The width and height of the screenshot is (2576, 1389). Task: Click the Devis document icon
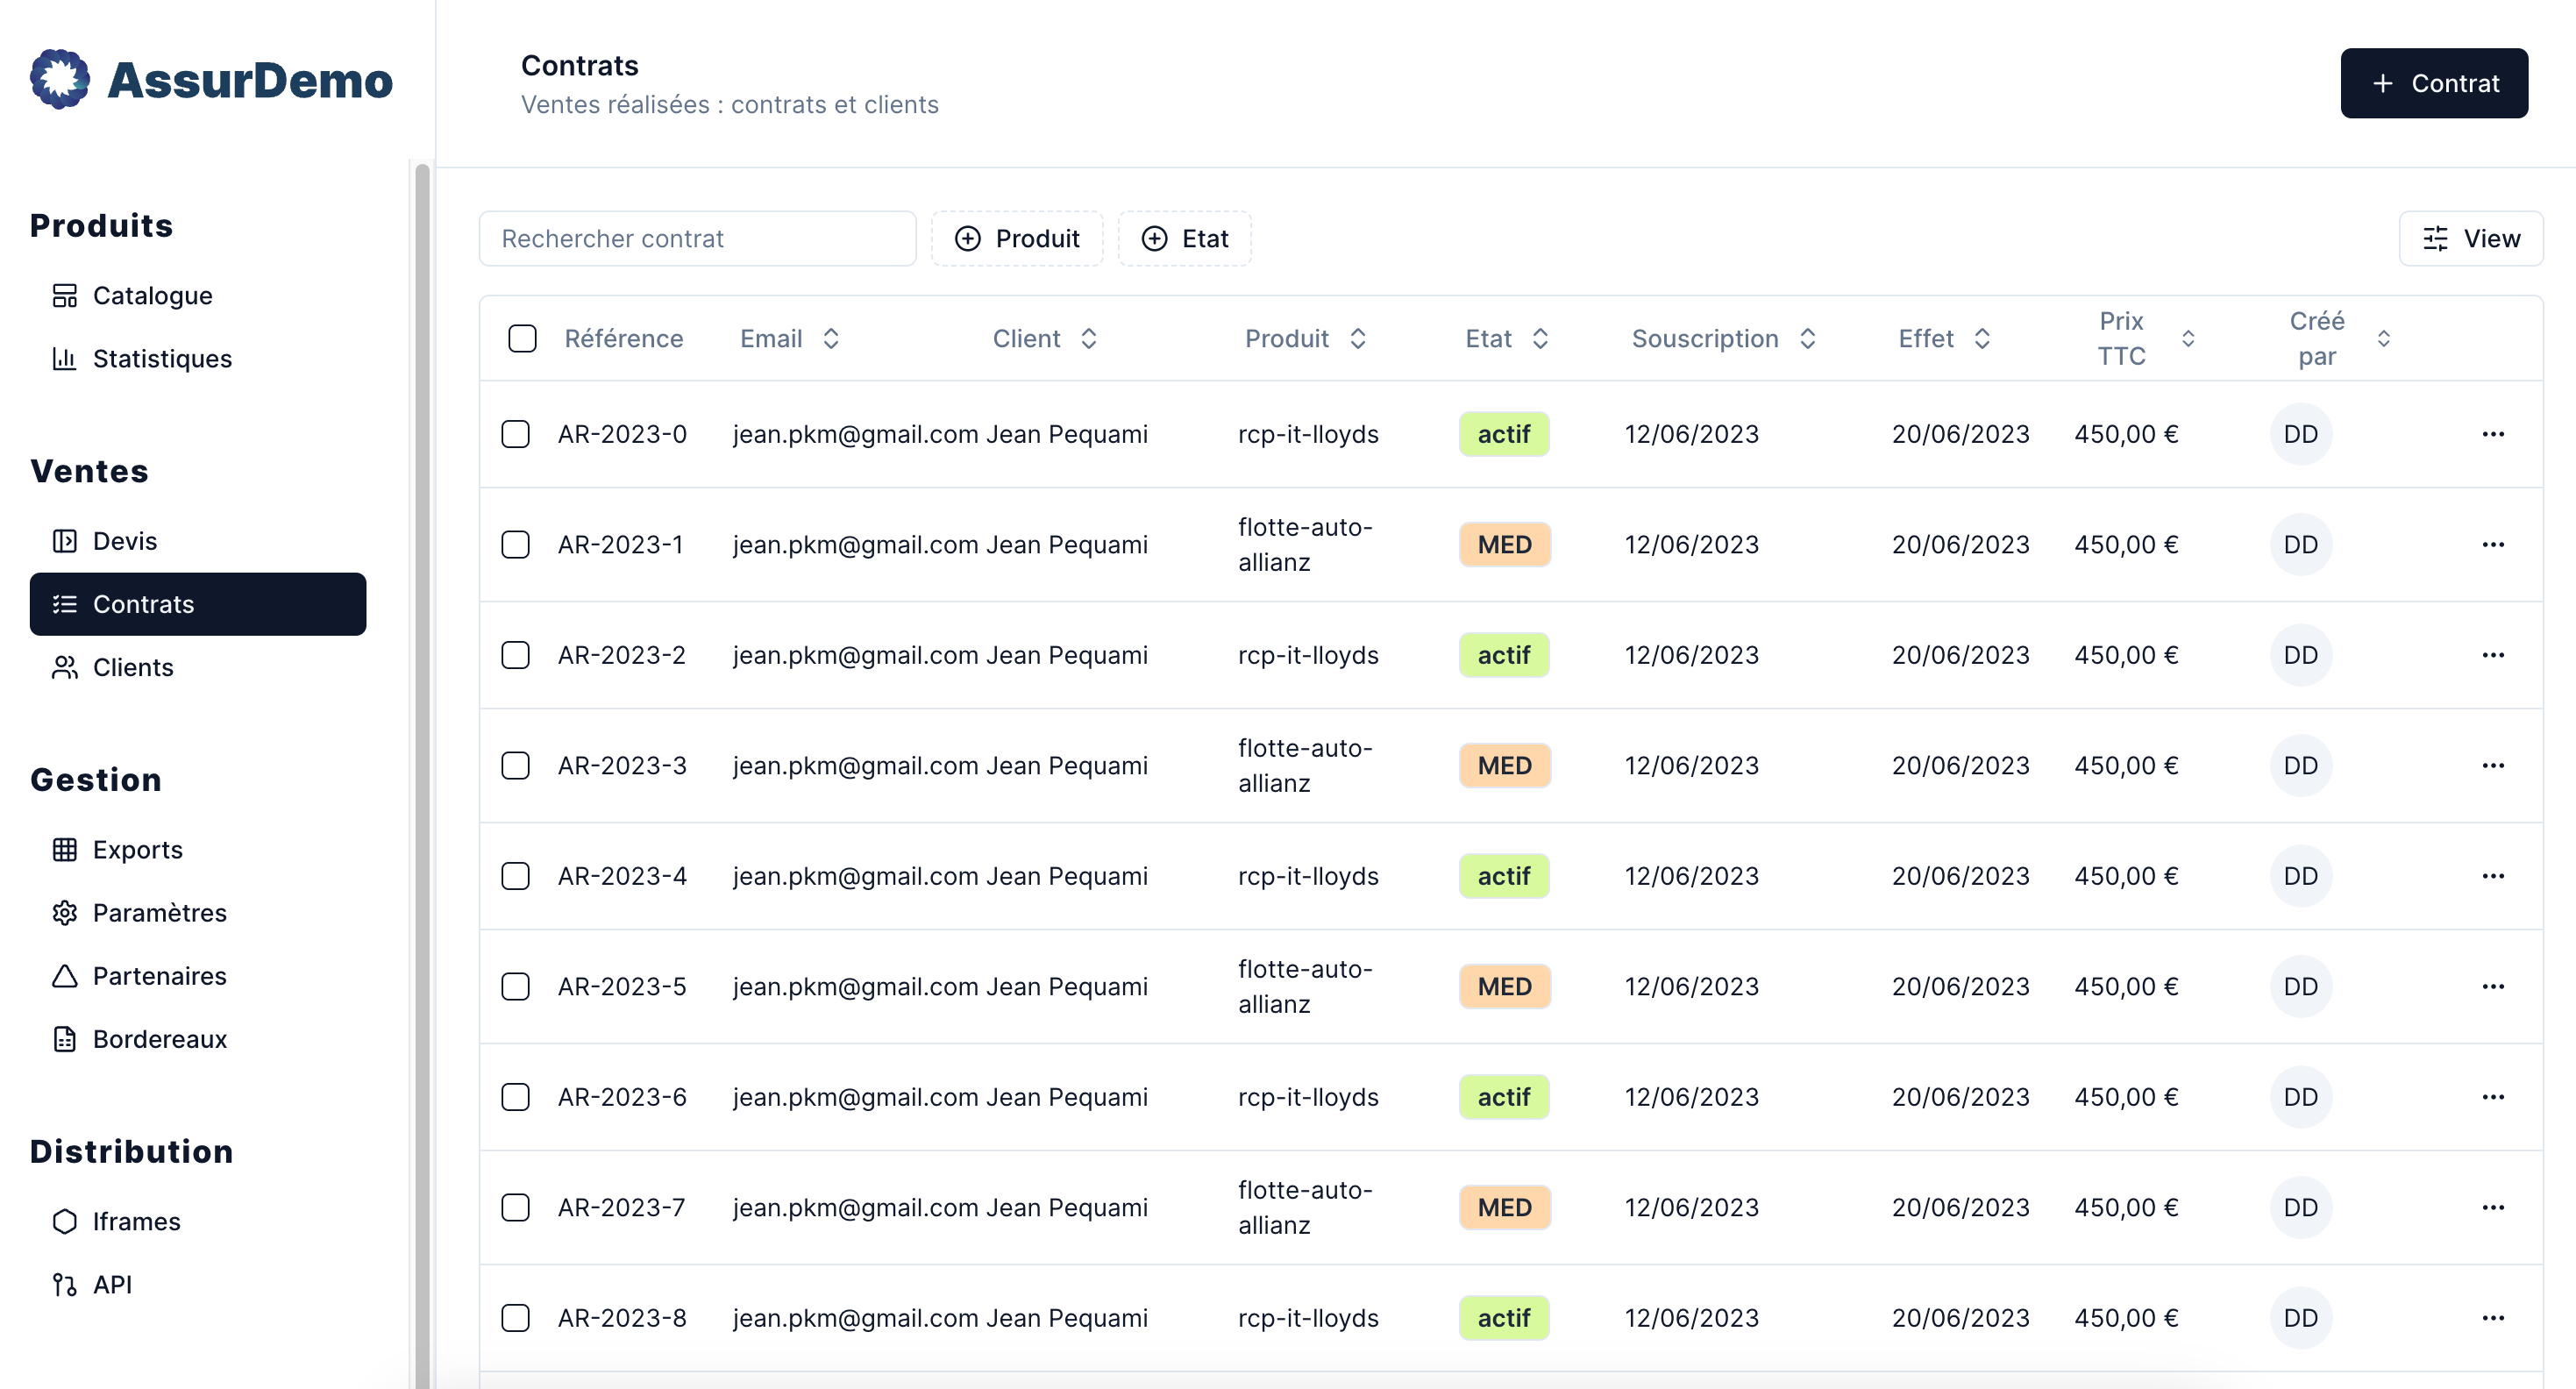[65, 540]
